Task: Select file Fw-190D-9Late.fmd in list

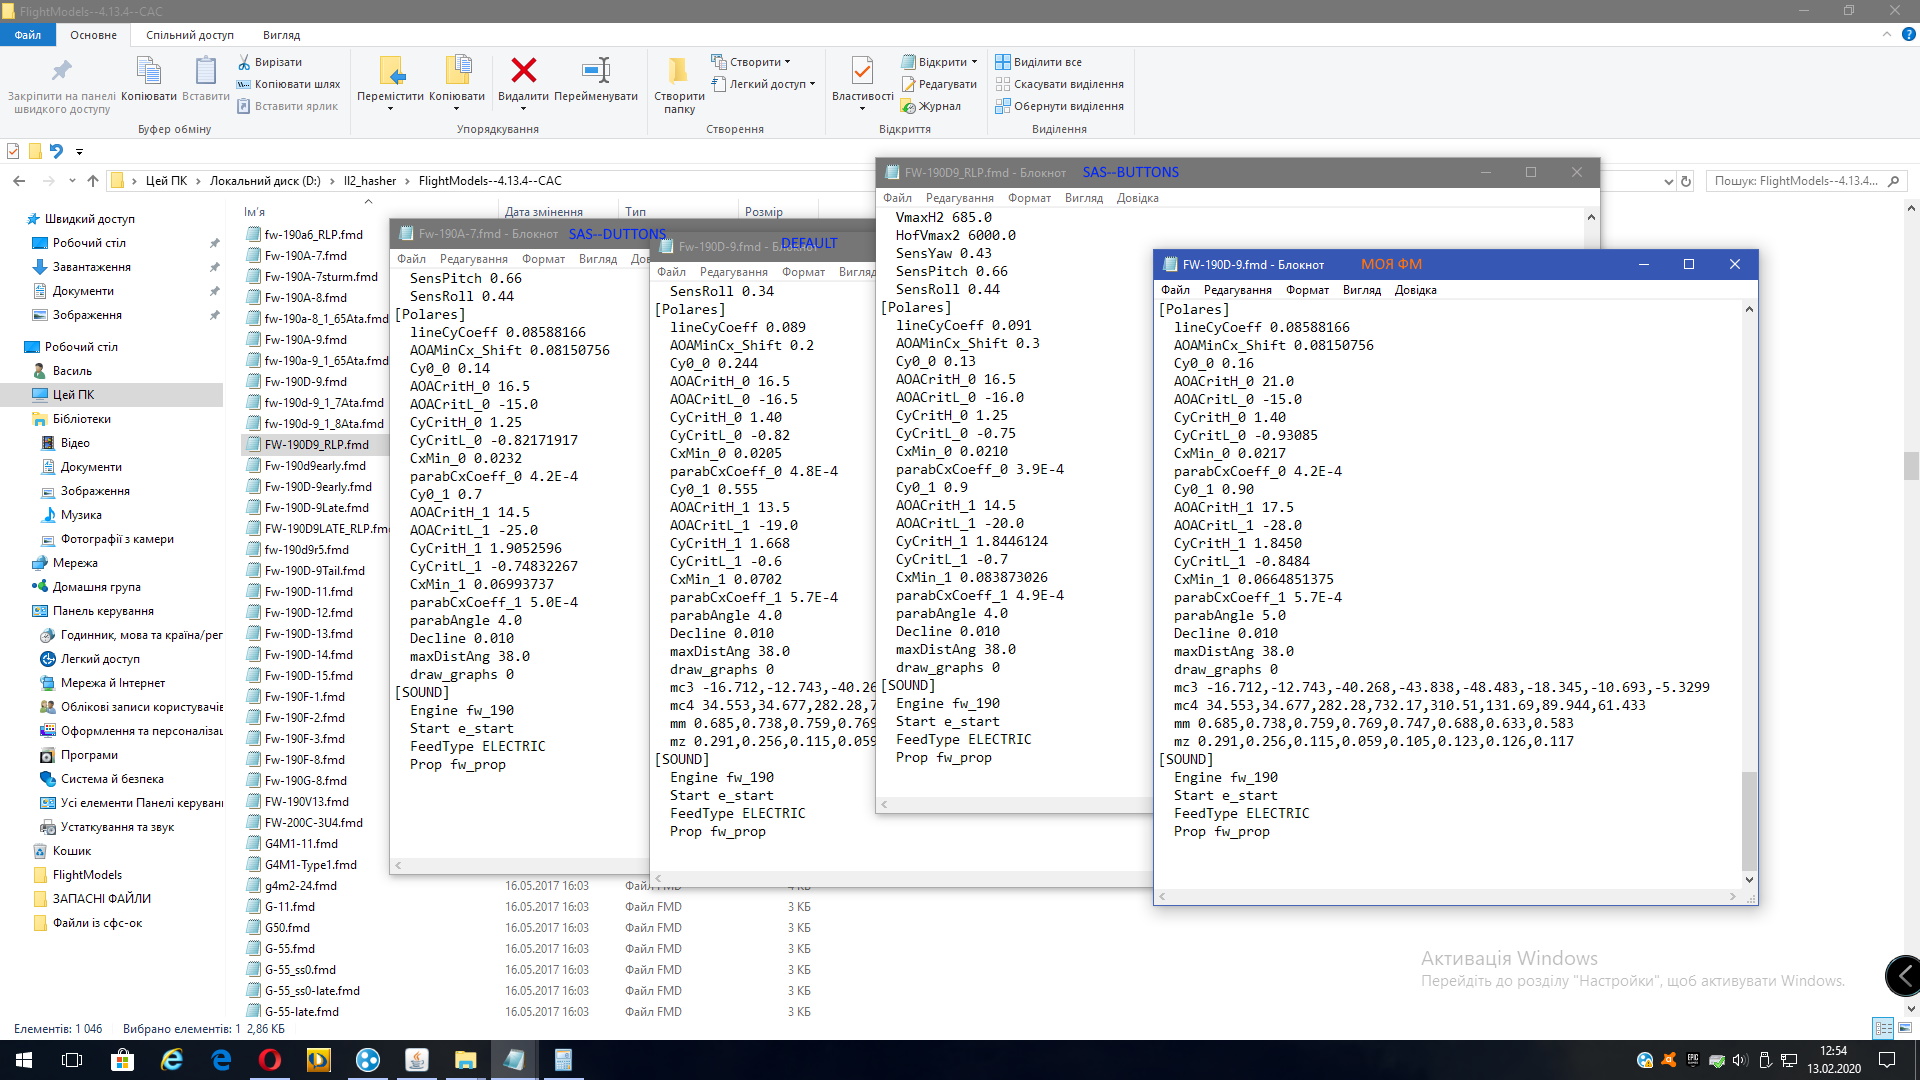Action: (316, 508)
